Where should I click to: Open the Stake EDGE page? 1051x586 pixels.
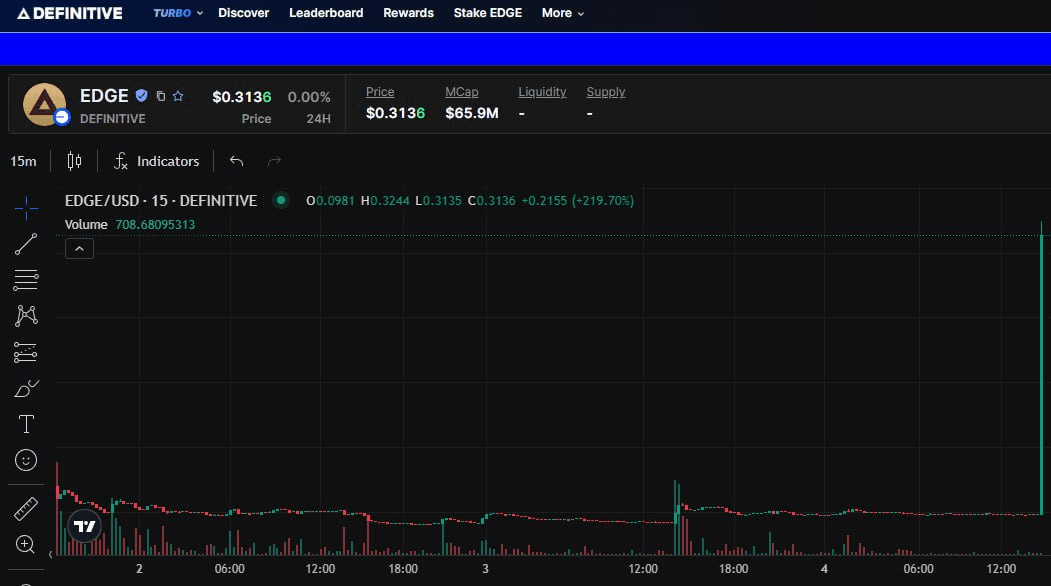point(487,13)
